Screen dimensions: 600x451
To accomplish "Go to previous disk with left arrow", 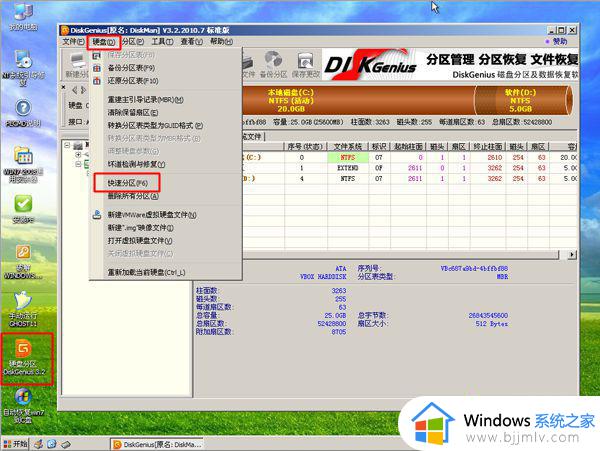I will pos(75,90).
